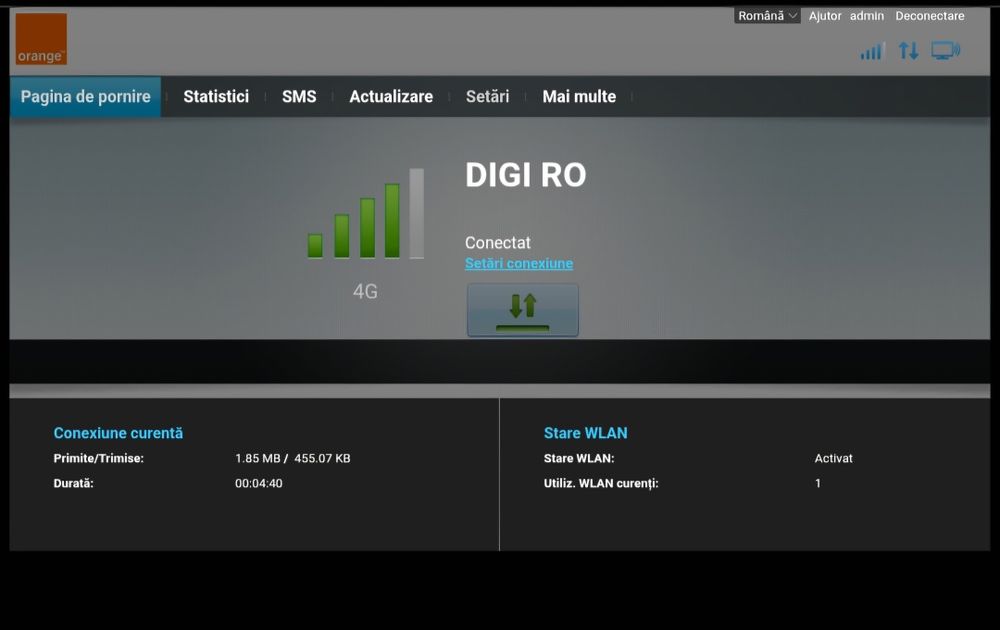Click the 00:04:40 duration value
The width and height of the screenshot is (1000, 630).
(x=258, y=483)
